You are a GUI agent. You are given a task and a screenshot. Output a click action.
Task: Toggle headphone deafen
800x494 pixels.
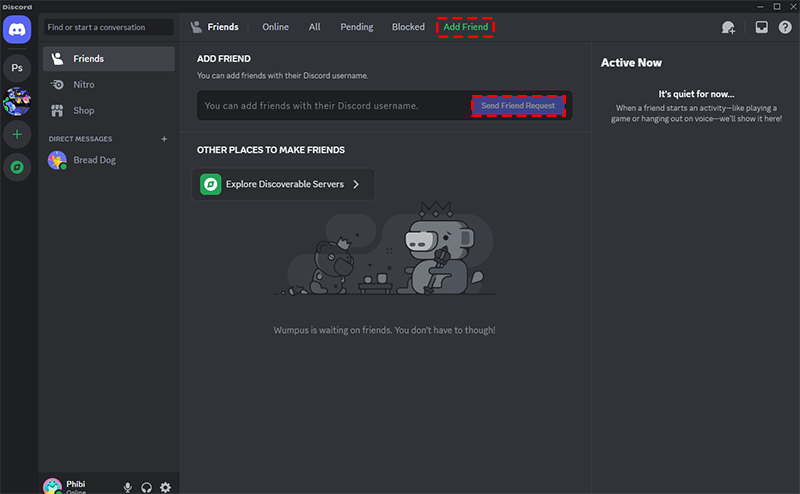point(147,487)
